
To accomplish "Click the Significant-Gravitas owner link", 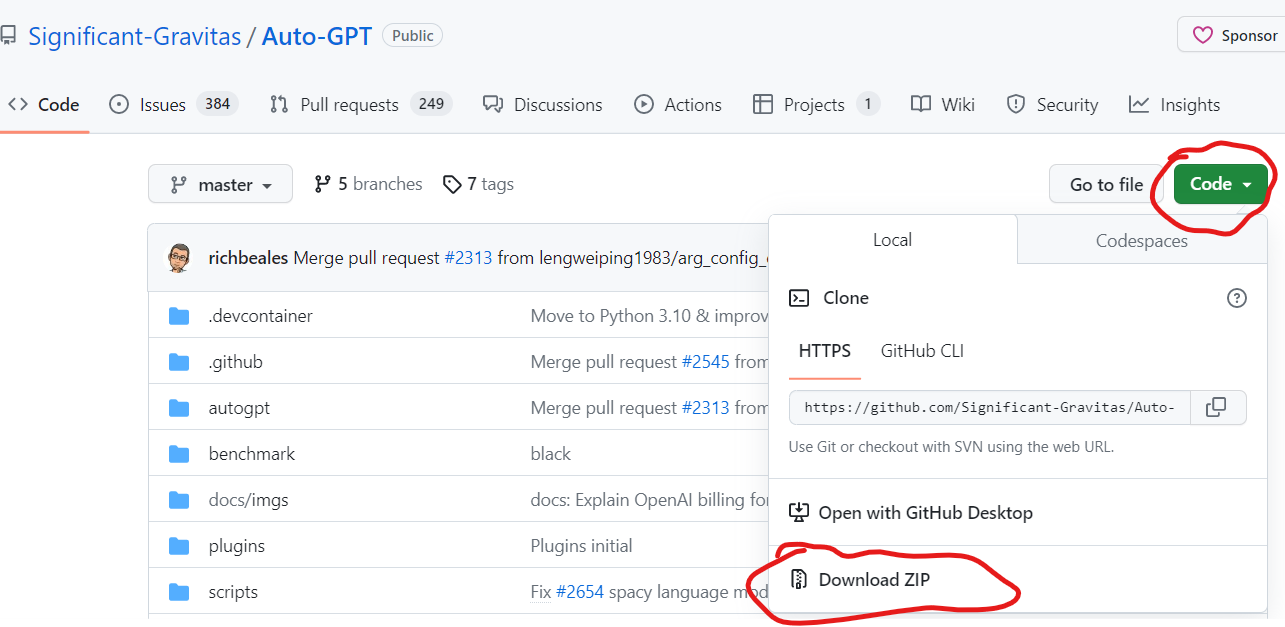I will pos(135,37).
